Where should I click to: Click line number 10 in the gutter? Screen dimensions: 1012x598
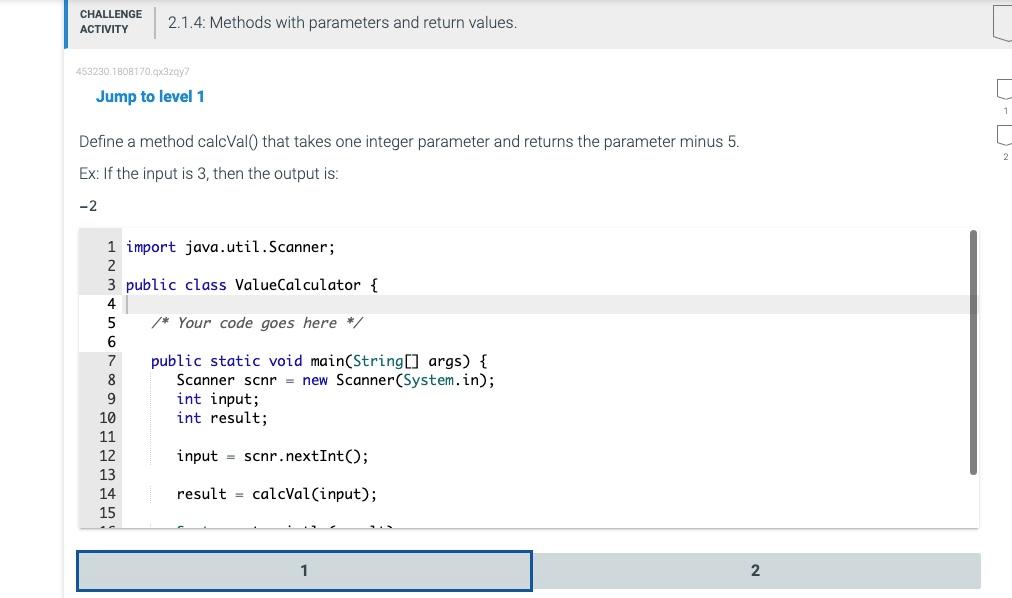click(107, 417)
